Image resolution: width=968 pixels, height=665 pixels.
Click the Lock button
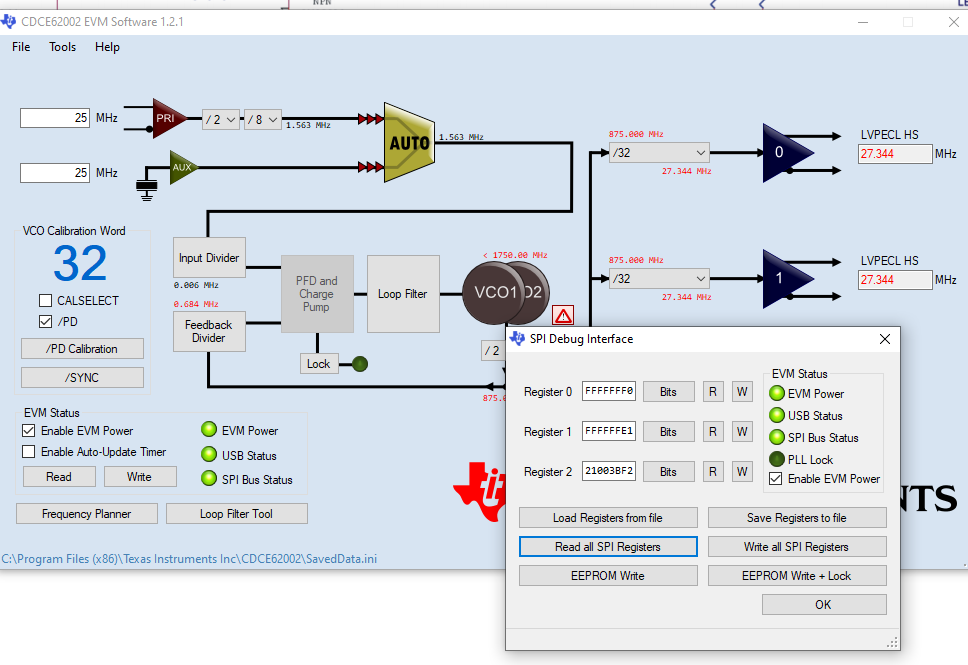coord(319,364)
